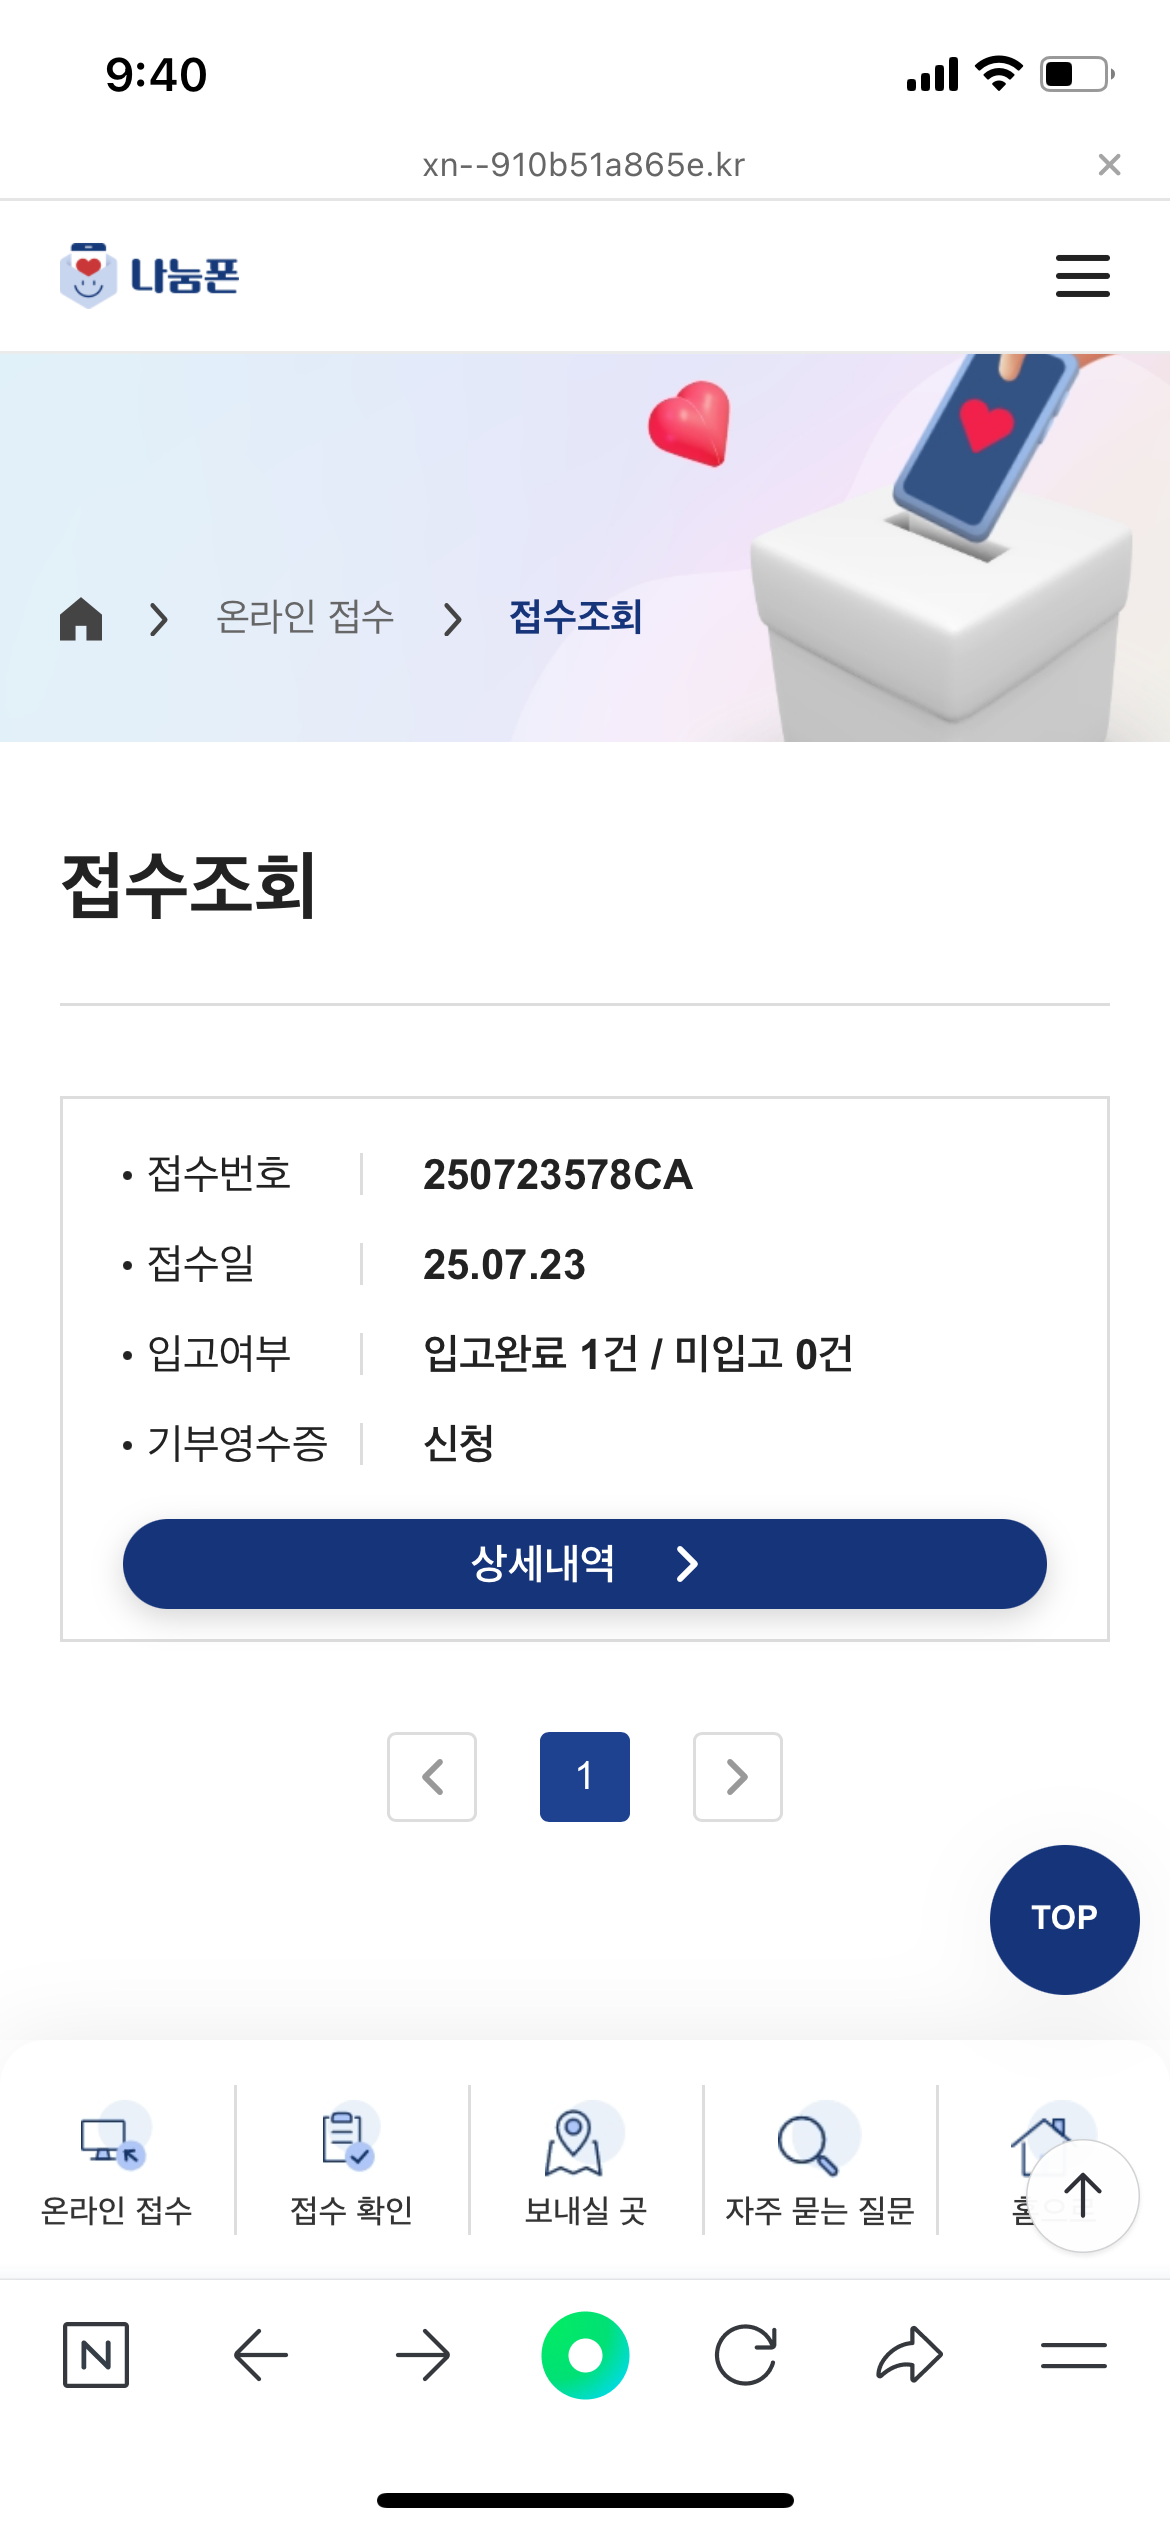
Task: Reload the page with refresh icon
Action: [746, 2355]
